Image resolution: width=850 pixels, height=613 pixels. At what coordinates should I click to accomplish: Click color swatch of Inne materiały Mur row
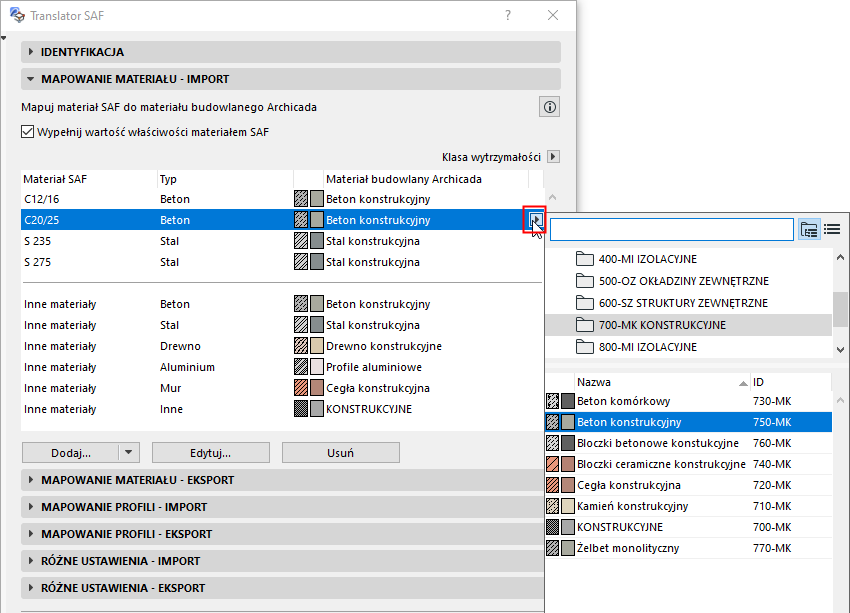[x=317, y=388]
